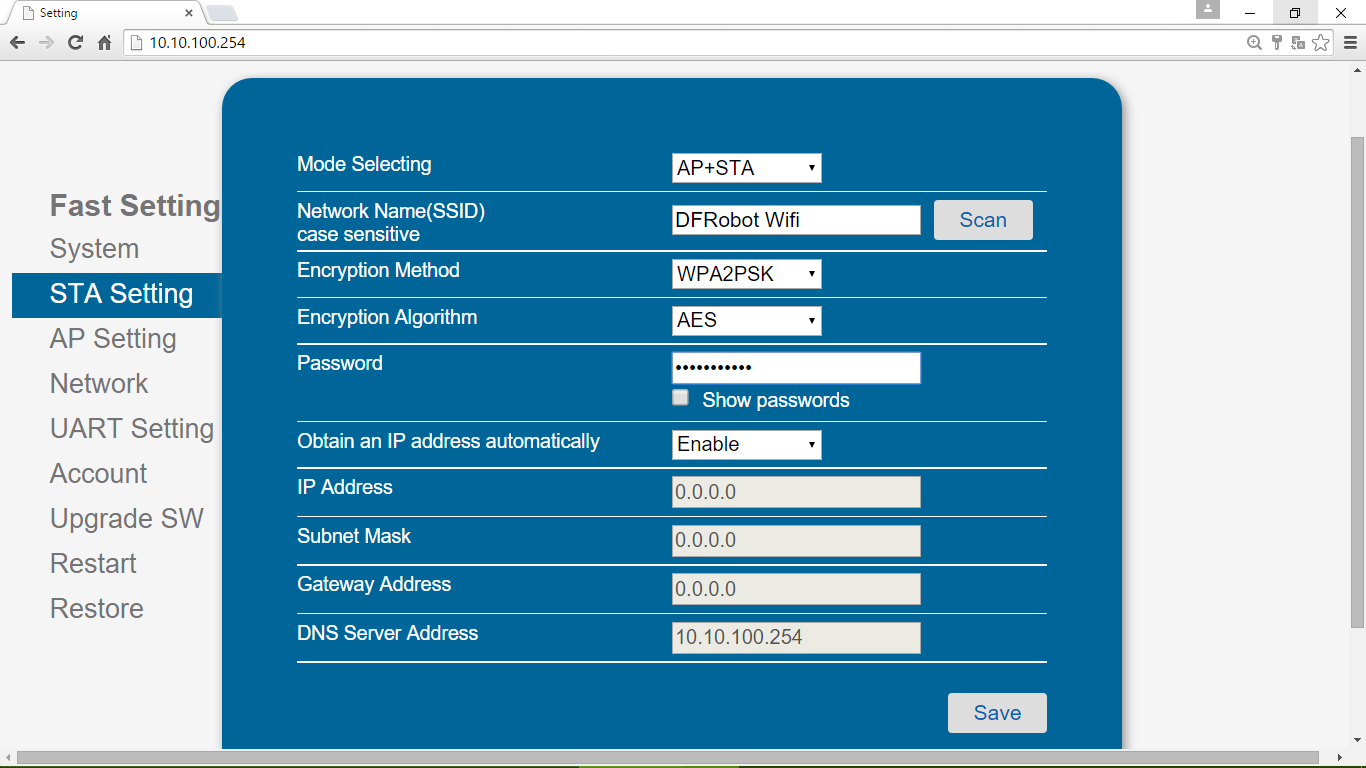This screenshot has height=768, width=1366.
Task: Open the Network settings page
Action: point(99,384)
